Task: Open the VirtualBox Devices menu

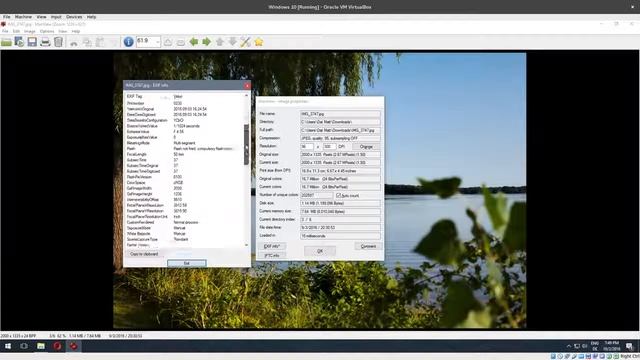Action: pos(74,17)
